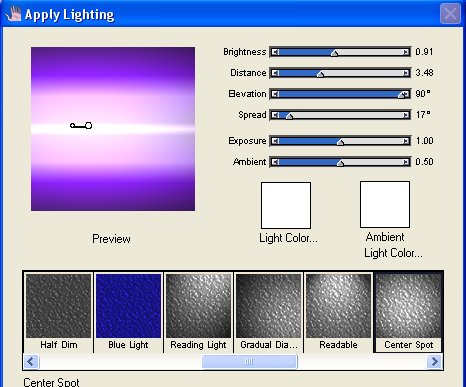Click the purple lighting preview image

coord(113,129)
